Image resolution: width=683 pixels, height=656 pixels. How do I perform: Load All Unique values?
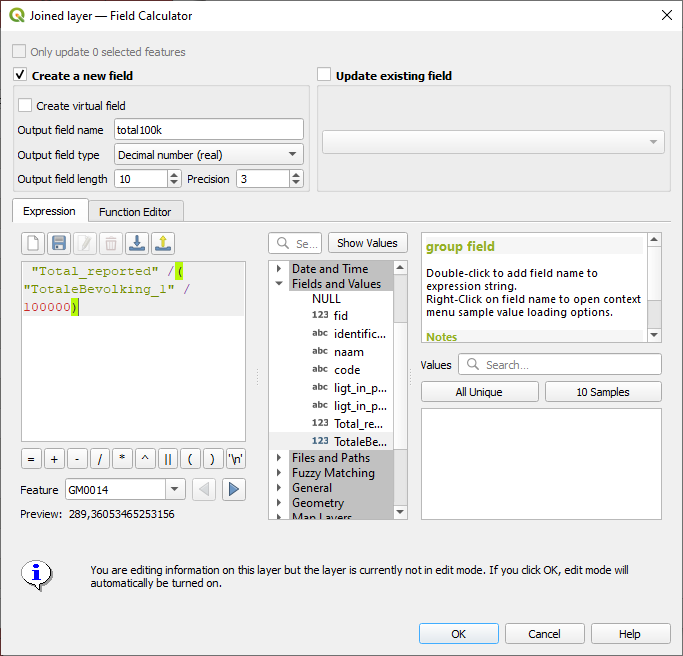pyautogui.click(x=479, y=392)
